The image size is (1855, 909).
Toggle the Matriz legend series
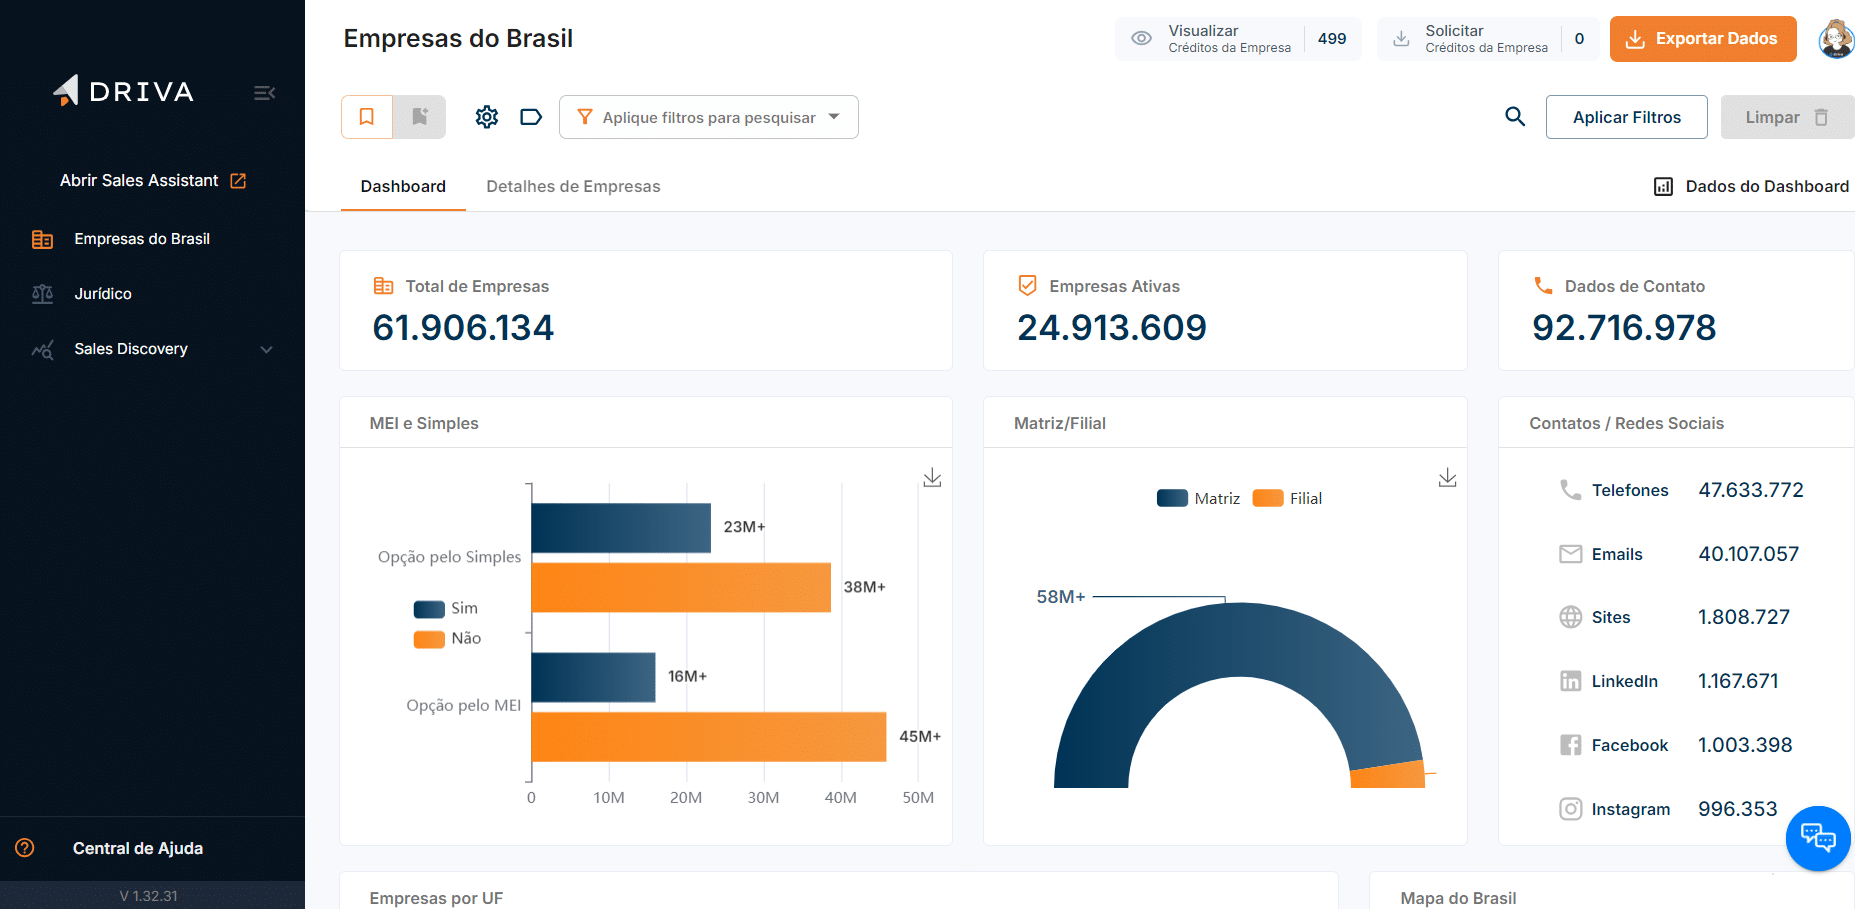(x=1198, y=498)
